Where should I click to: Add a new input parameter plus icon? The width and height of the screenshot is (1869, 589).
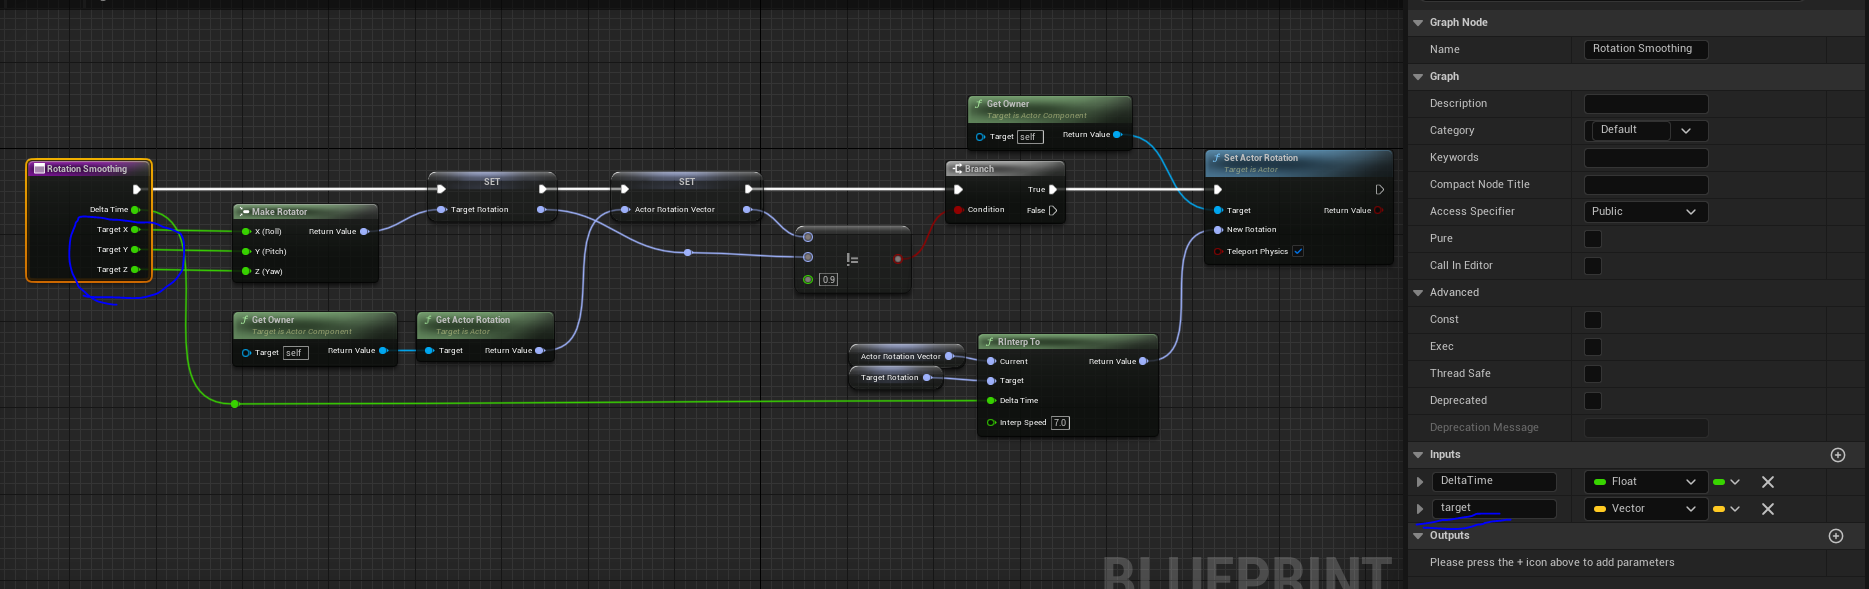[x=1838, y=455]
